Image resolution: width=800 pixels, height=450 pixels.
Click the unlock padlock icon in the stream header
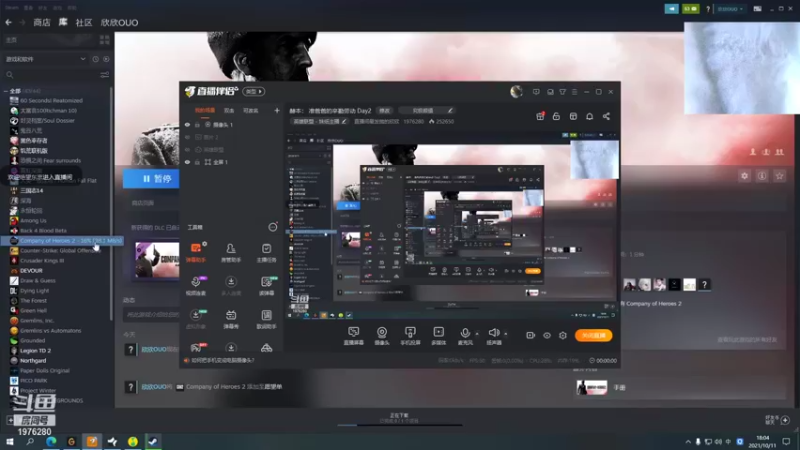point(556,116)
